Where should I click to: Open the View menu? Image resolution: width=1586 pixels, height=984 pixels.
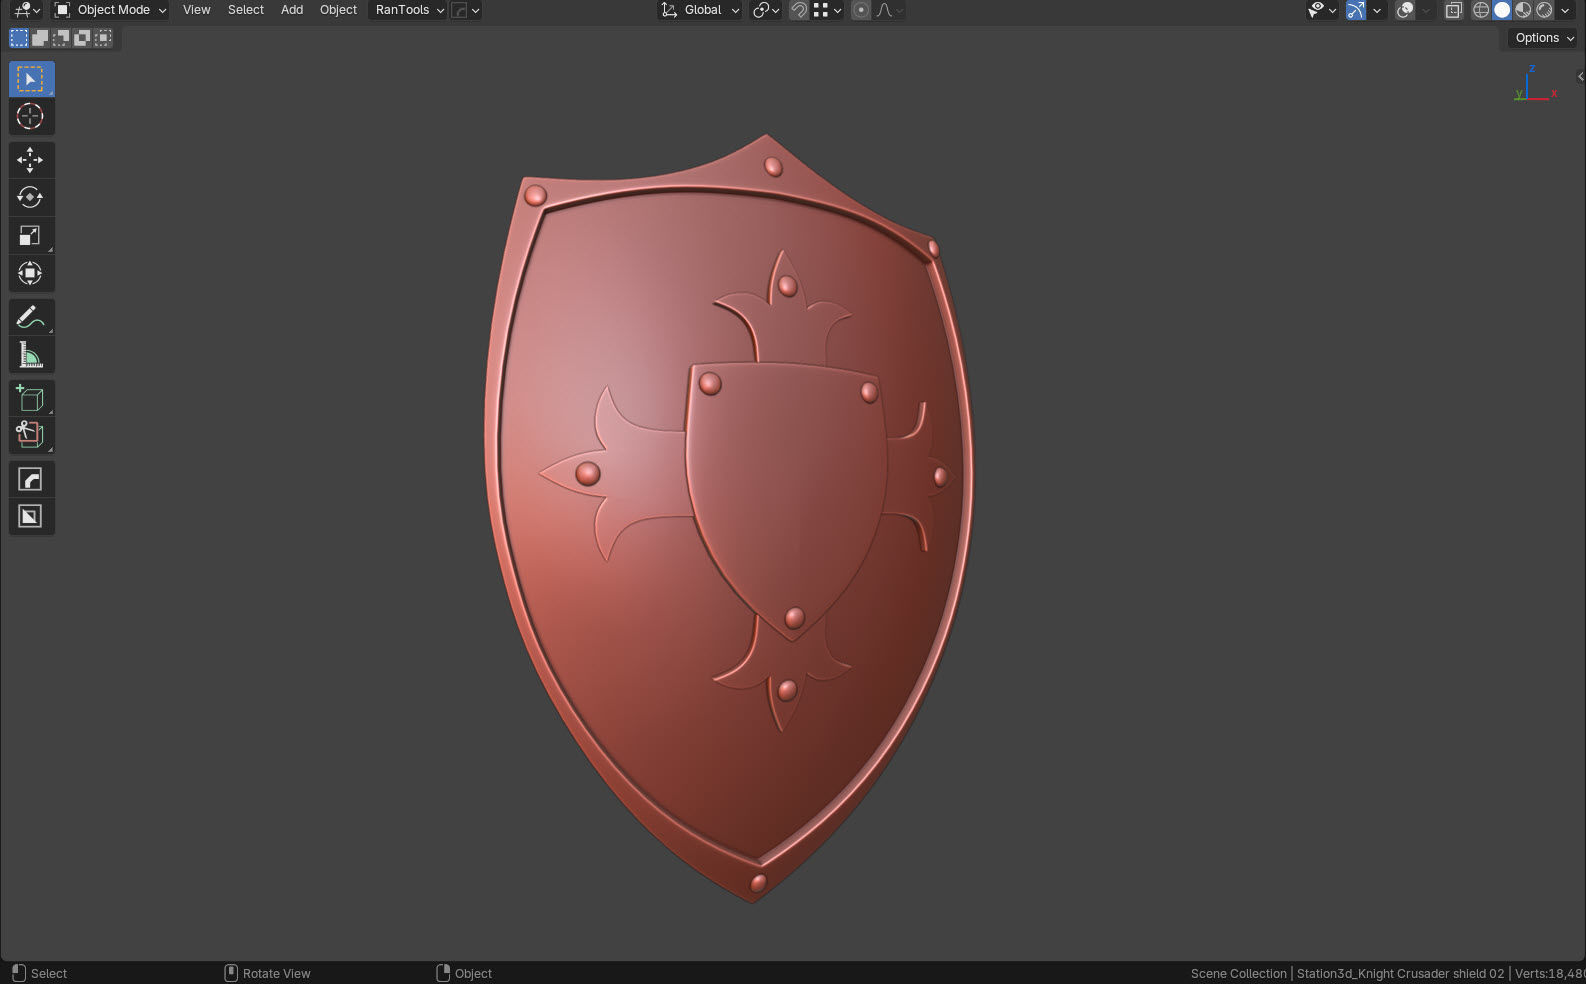196,10
